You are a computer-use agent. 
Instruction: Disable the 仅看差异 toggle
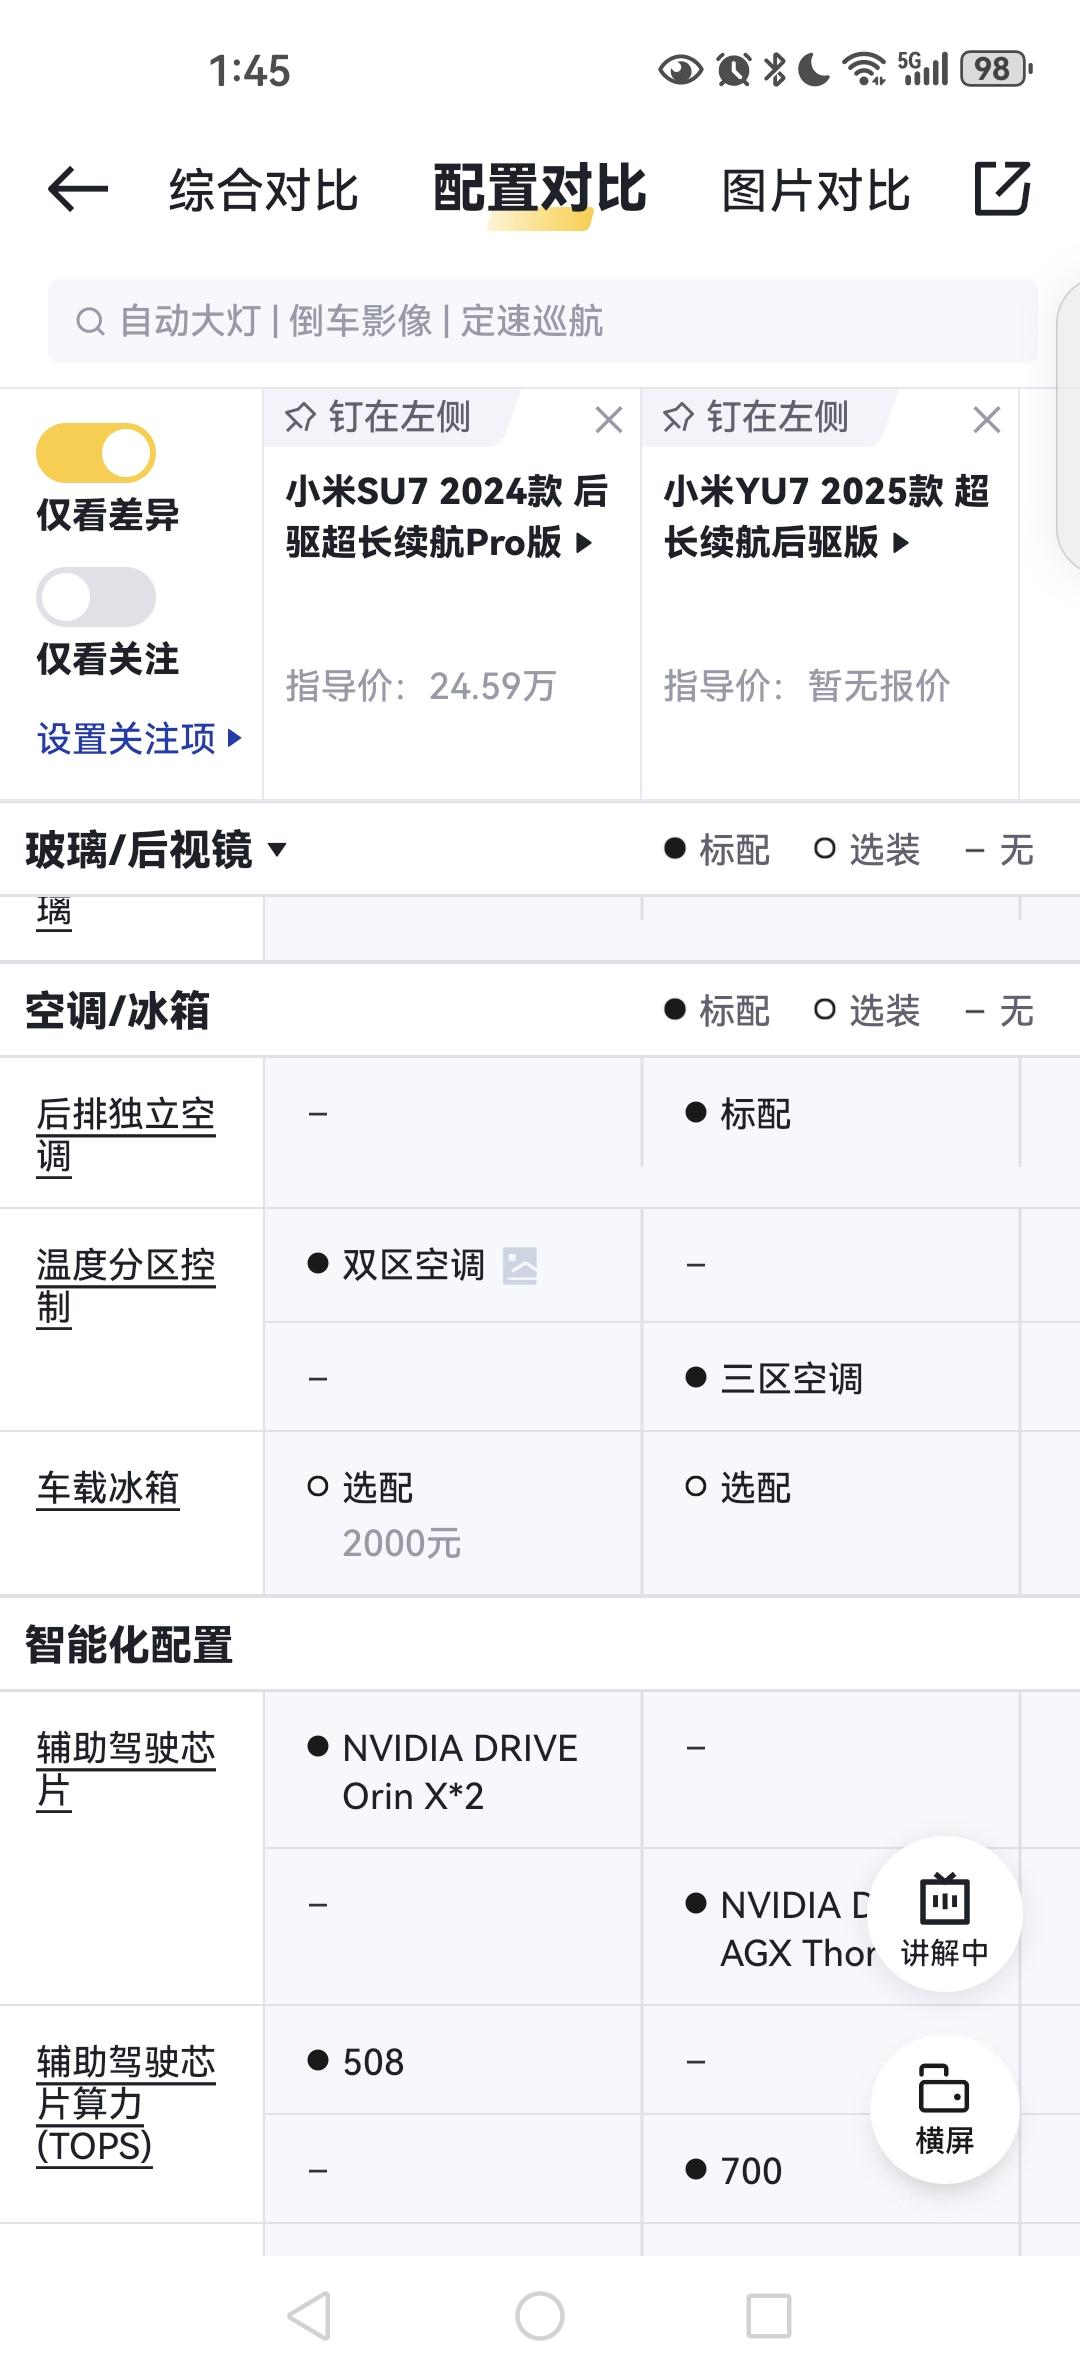pyautogui.click(x=96, y=453)
